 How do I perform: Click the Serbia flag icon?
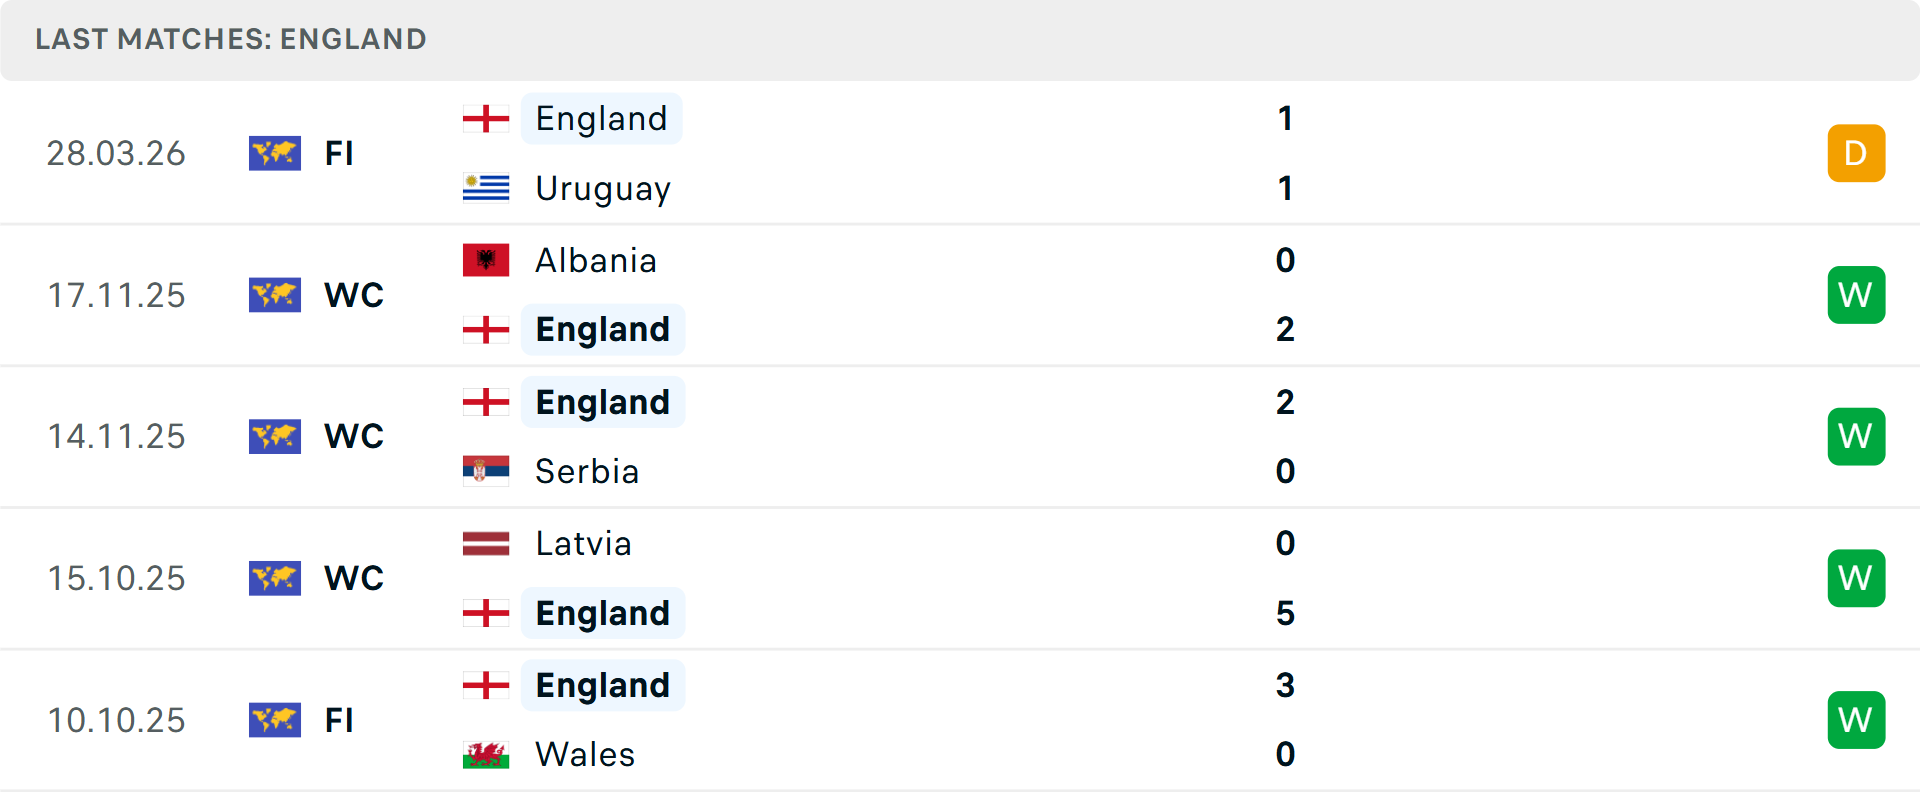coord(486,470)
